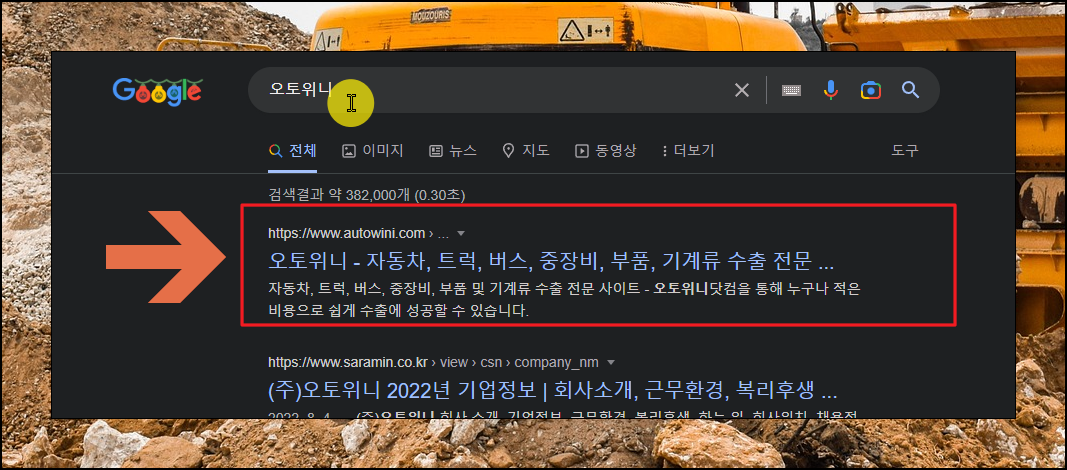Select the 전체 tab
This screenshot has width=1067, height=470.
293,151
